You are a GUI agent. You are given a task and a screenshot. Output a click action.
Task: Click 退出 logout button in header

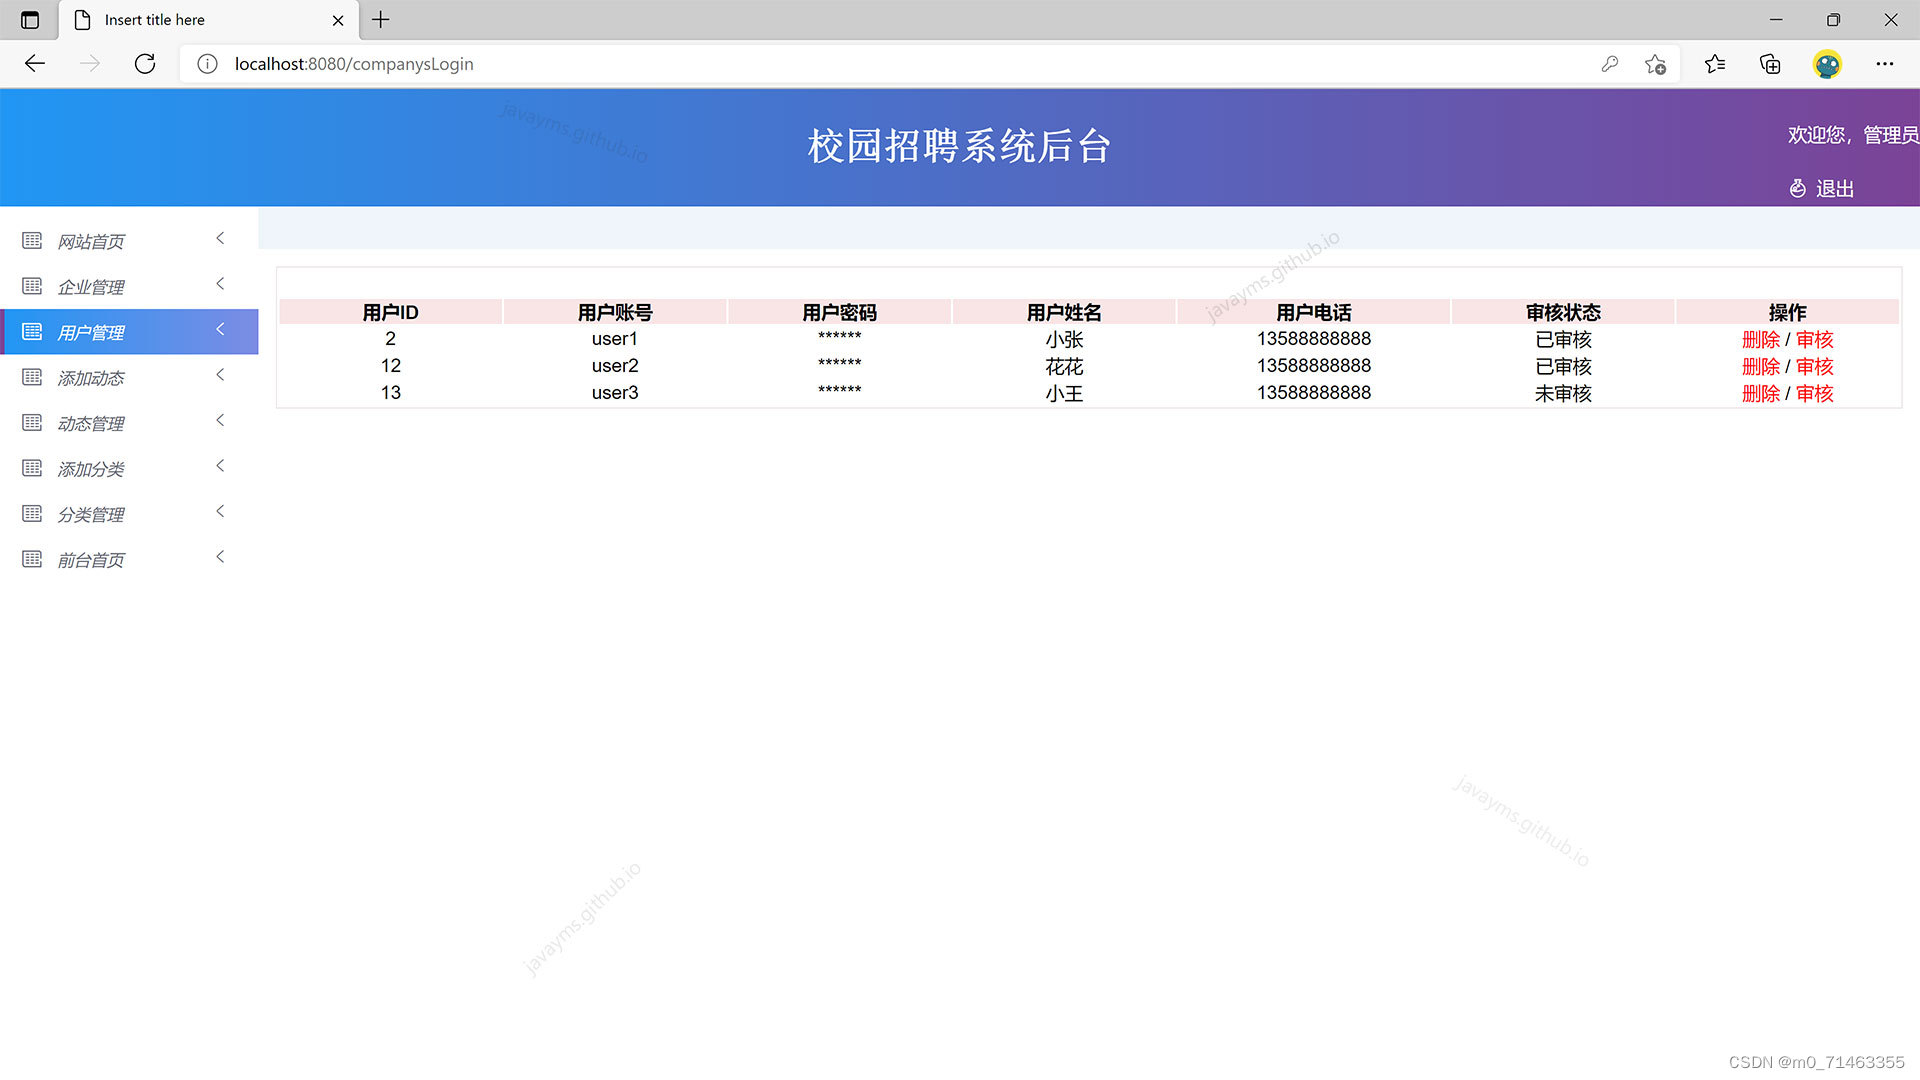click(x=1833, y=189)
